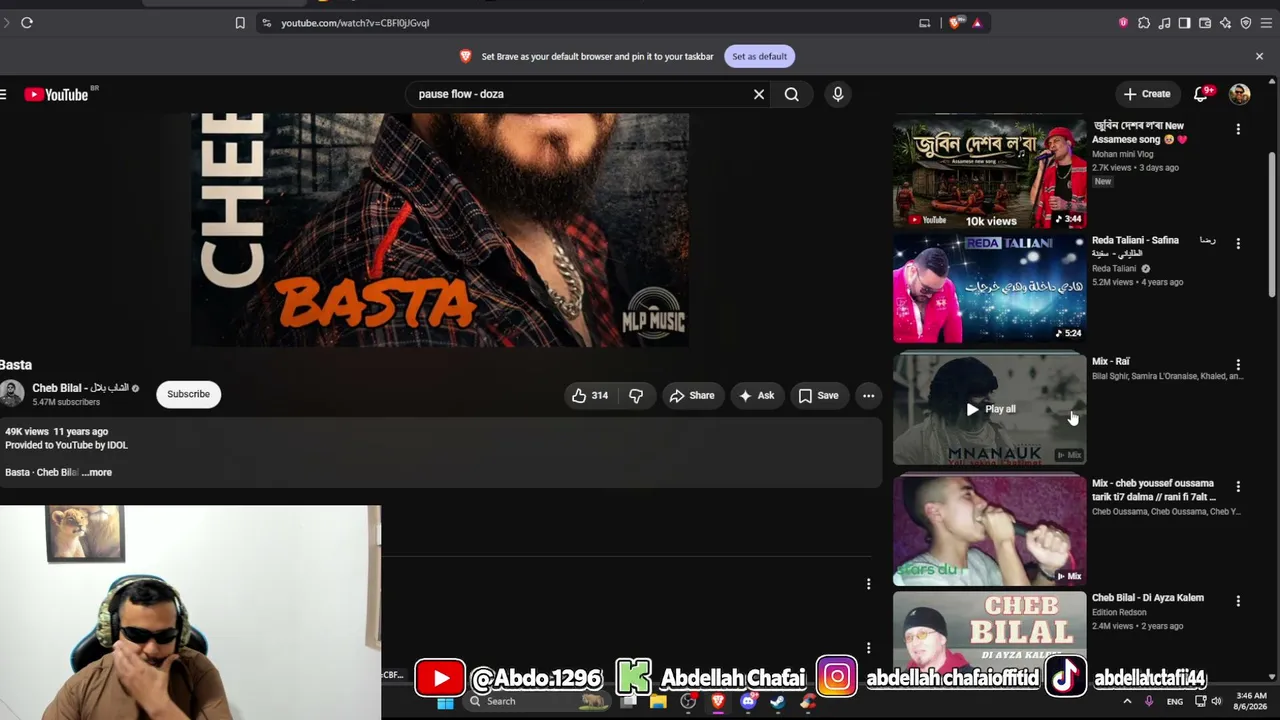This screenshot has height=720, width=1280.
Task: Switch the ENG input language indicator
Action: [x=1175, y=702]
